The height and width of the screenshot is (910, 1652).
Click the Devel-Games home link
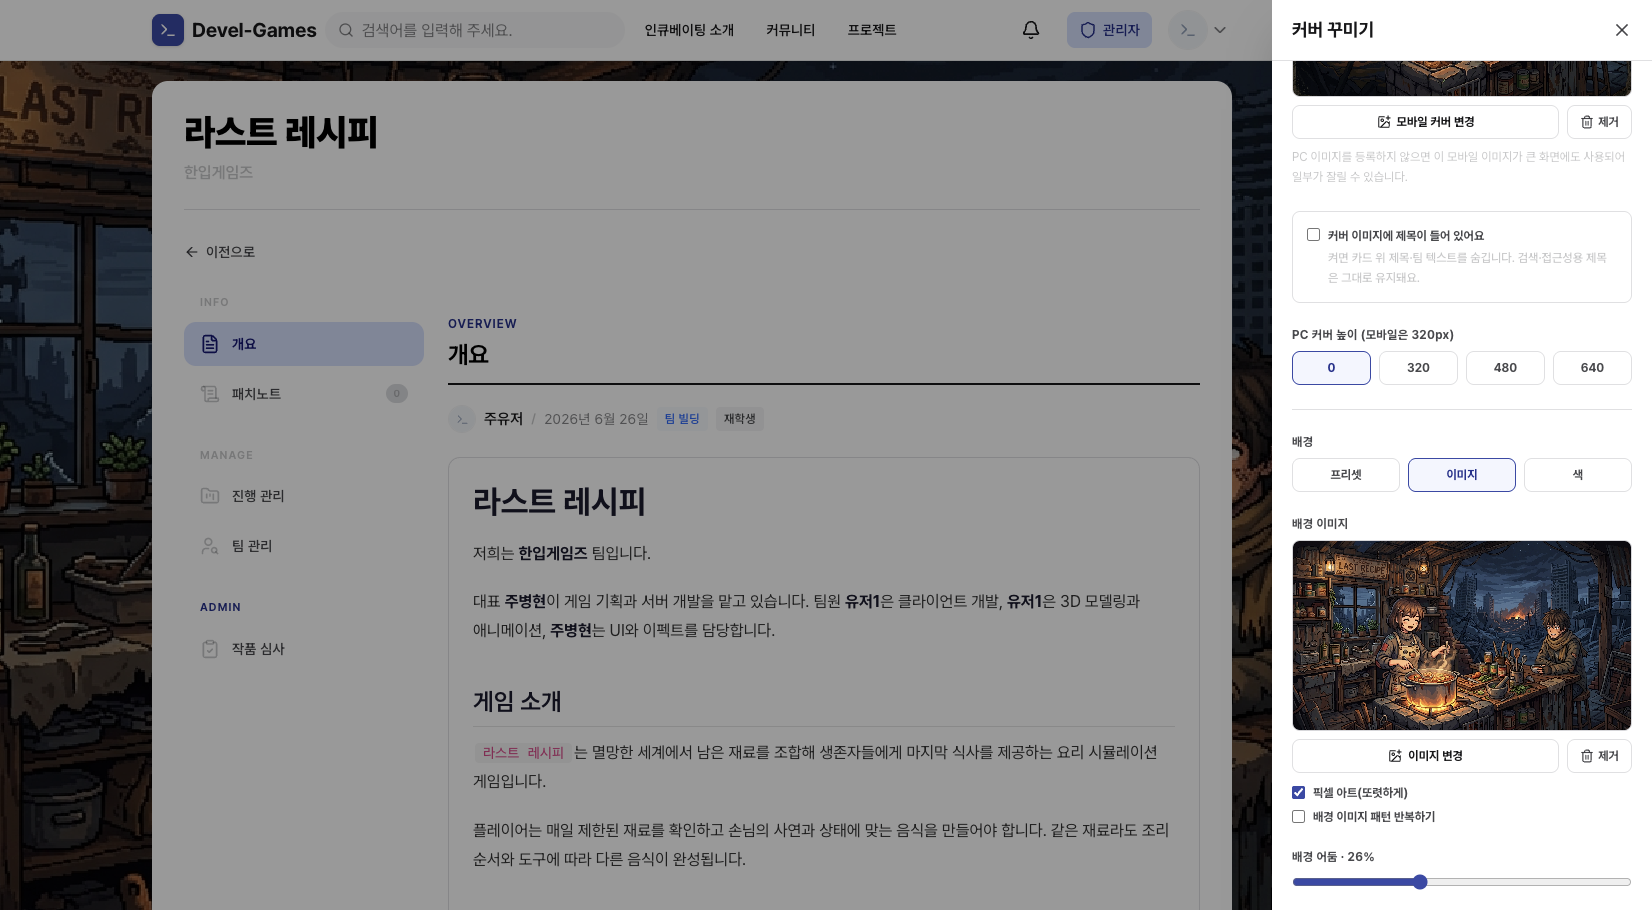click(234, 30)
